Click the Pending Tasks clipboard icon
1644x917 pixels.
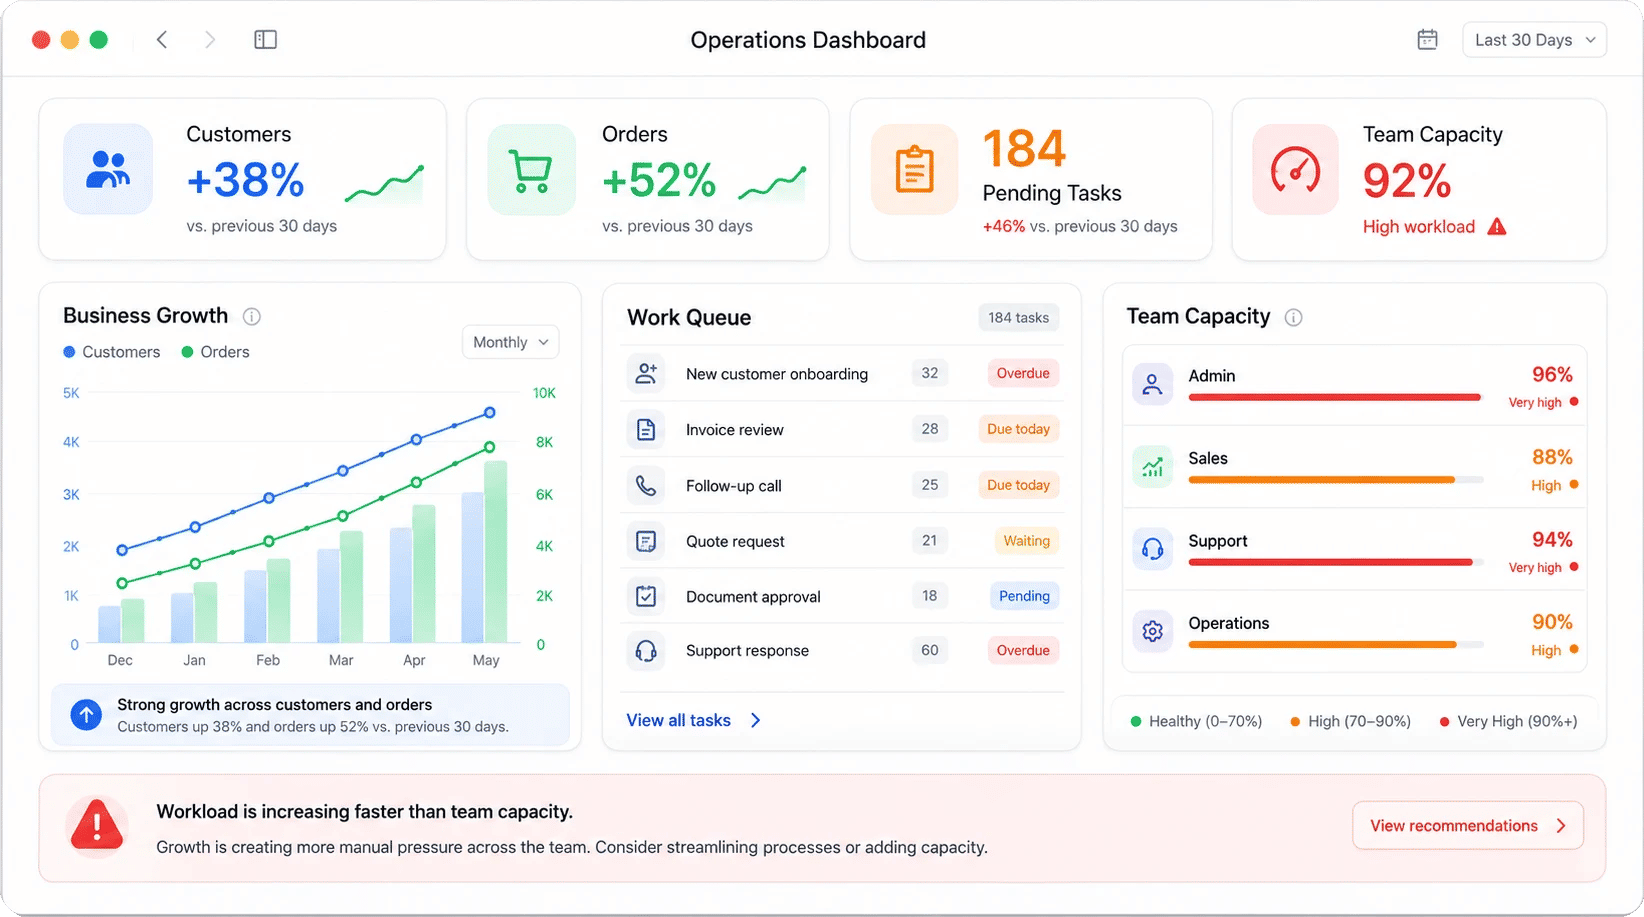(x=915, y=169)
